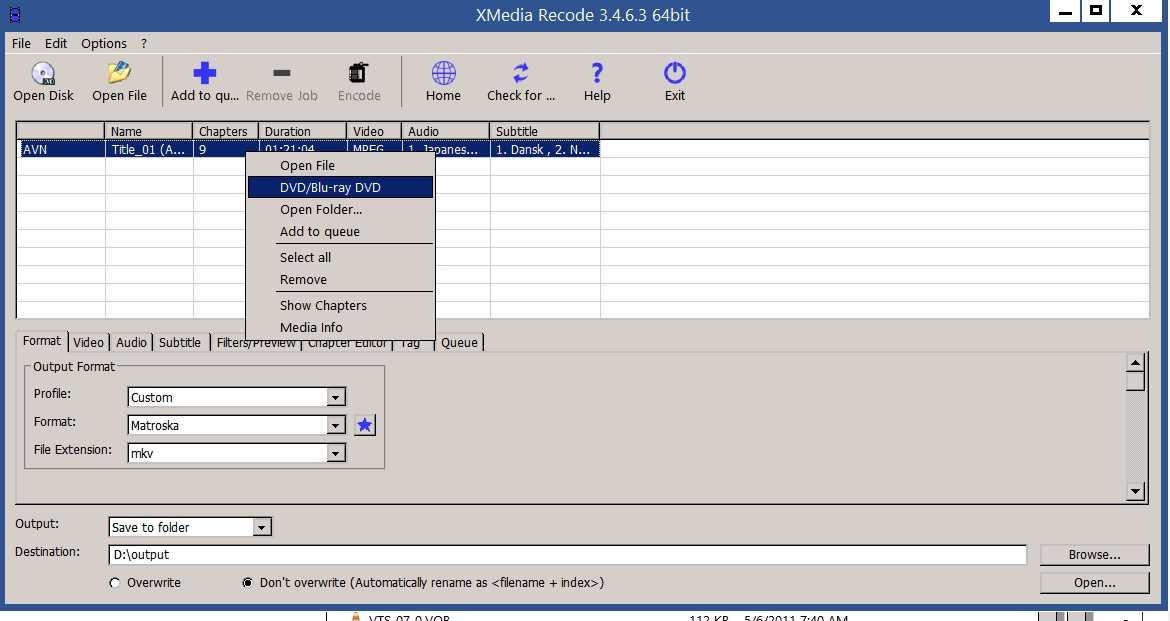The width and height of the screenshot is (1170, 621).
Task: Click the Check for updates icon
Action: pyautogui.click(x=521, y=72)
